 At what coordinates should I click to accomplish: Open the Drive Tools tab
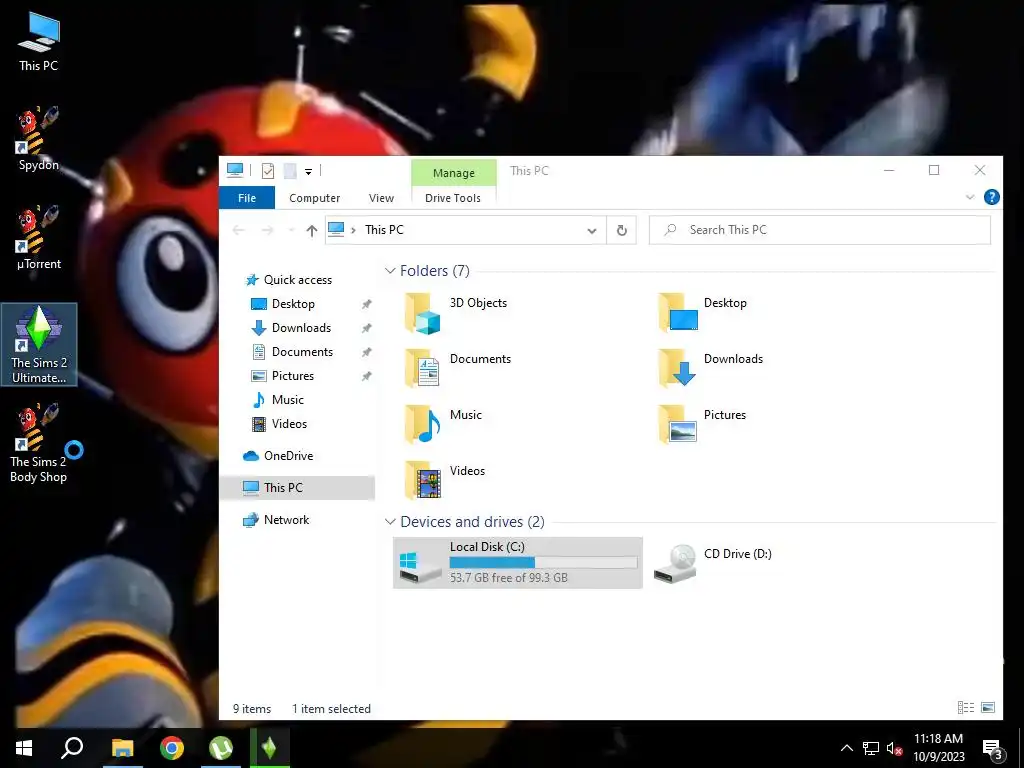(x=453, y=198)
